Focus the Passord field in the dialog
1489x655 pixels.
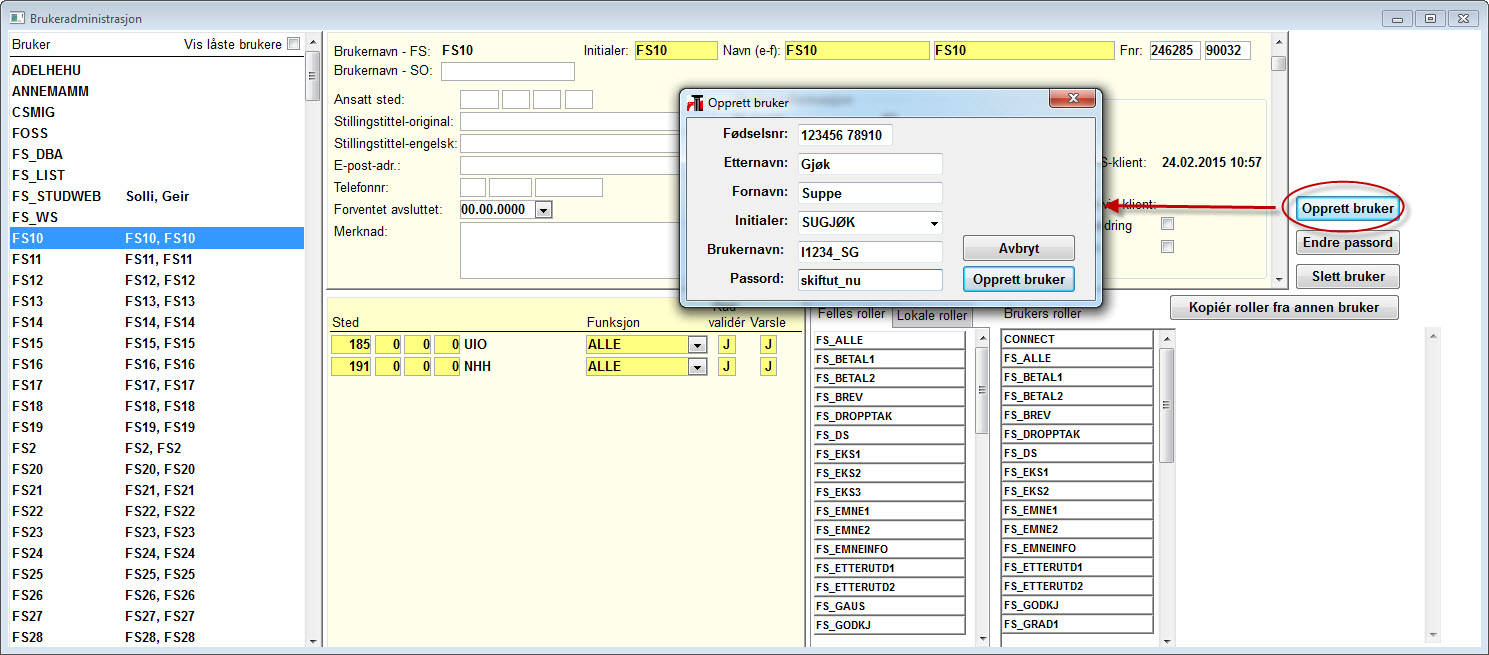click(870, 280)
